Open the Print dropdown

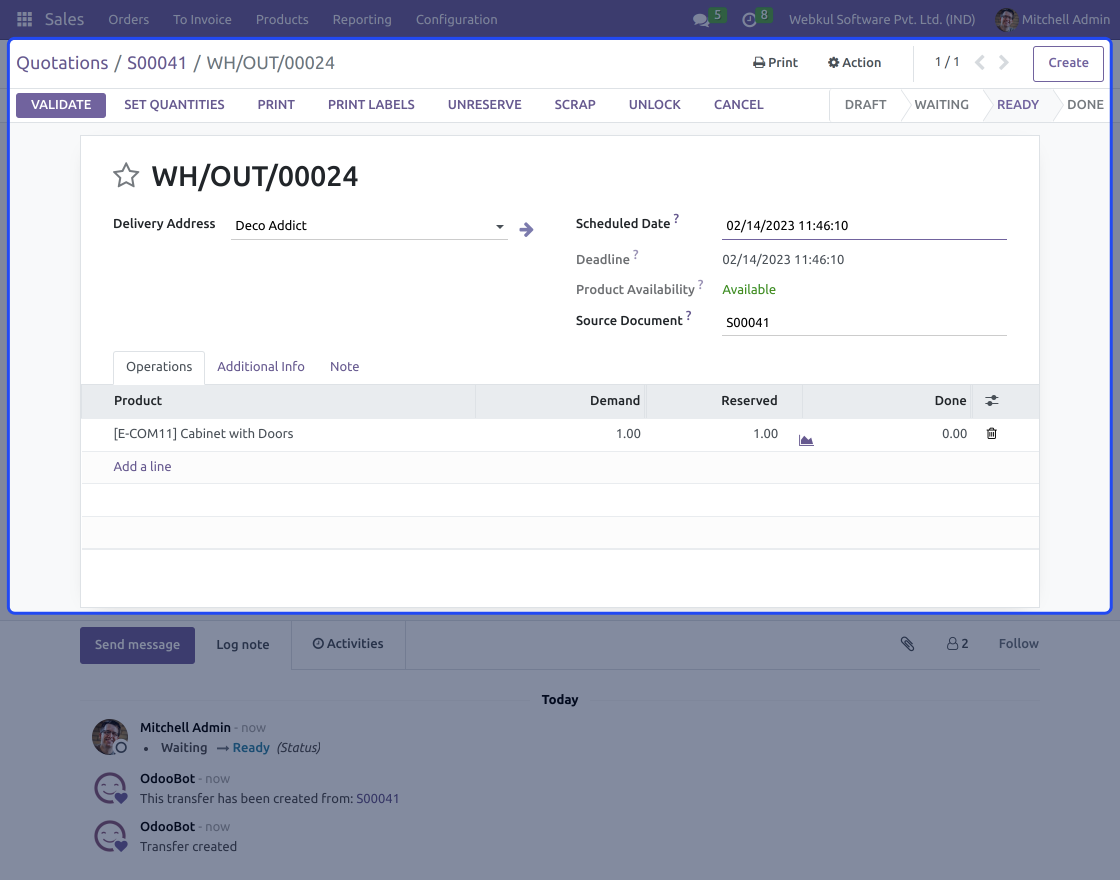click(775, 63)
